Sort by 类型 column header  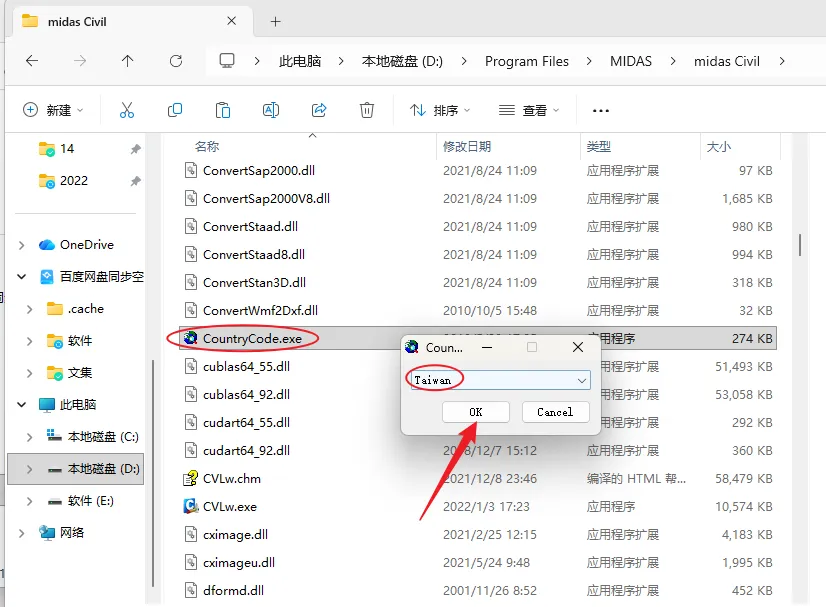(598, 146)
